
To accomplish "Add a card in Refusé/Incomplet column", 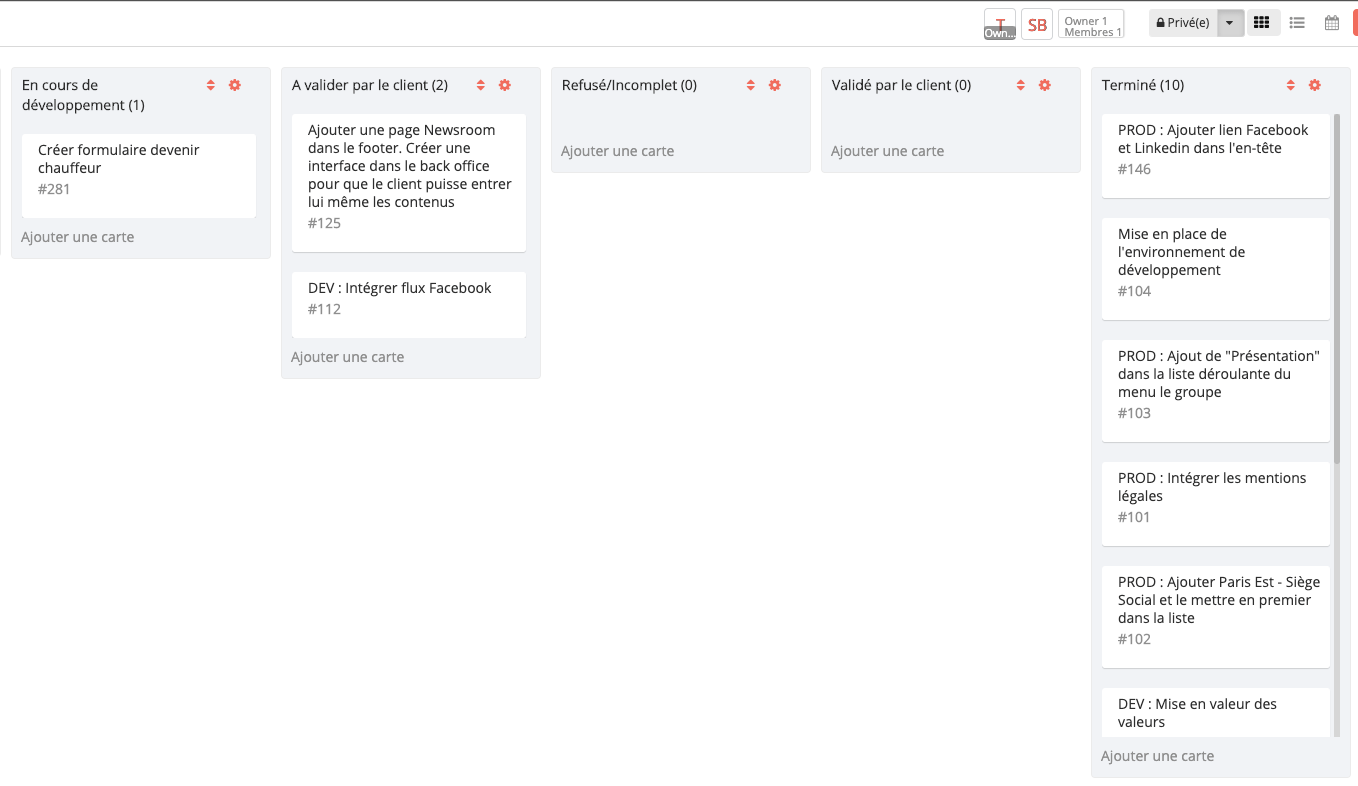I will pos(617,151).
